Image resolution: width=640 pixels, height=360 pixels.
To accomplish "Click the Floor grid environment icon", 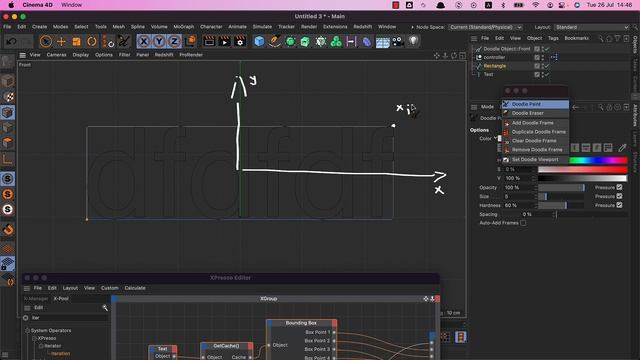I will pyautogui.click(x=382, y=41).
